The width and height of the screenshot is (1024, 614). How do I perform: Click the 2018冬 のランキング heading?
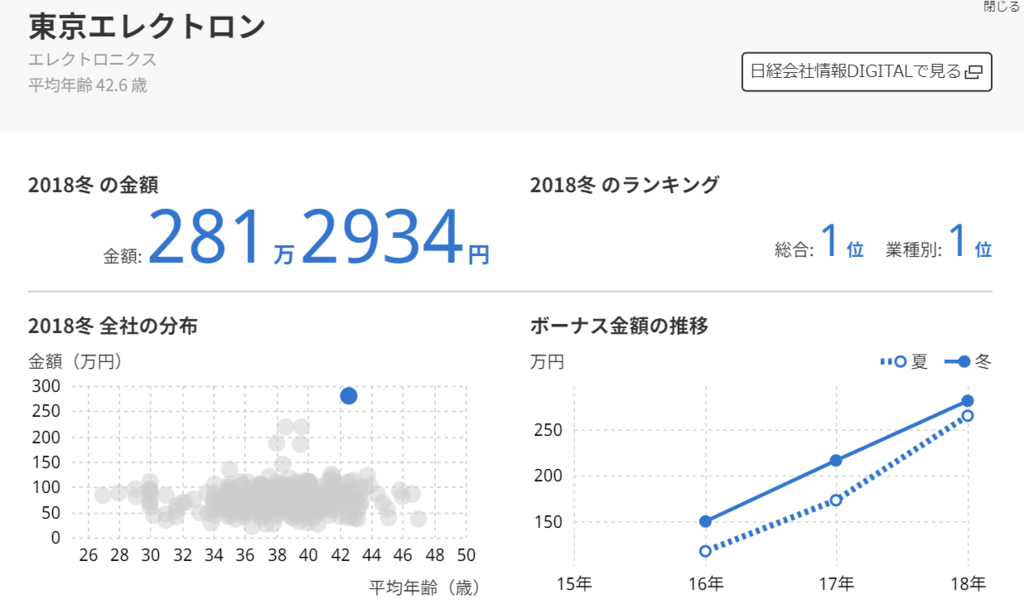click(x=624, y=185)
